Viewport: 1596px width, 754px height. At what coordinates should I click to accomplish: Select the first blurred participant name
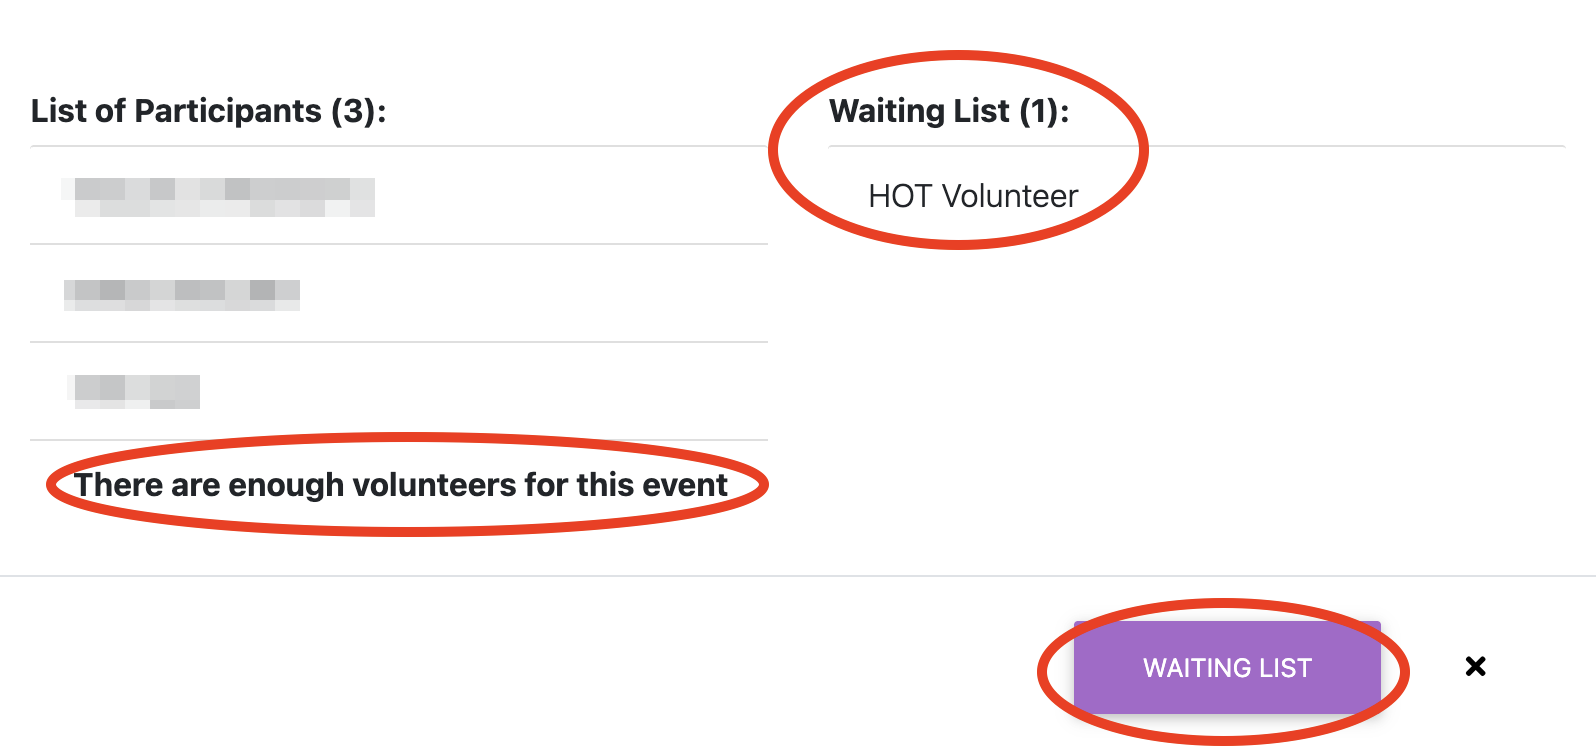click(x=218, y=197)
